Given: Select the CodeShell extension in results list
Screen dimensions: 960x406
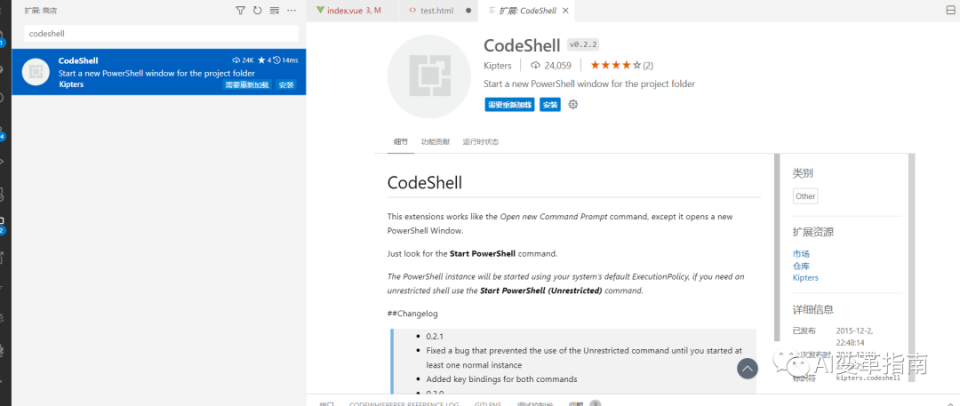Looking at the screenshot, I should 159,72.
